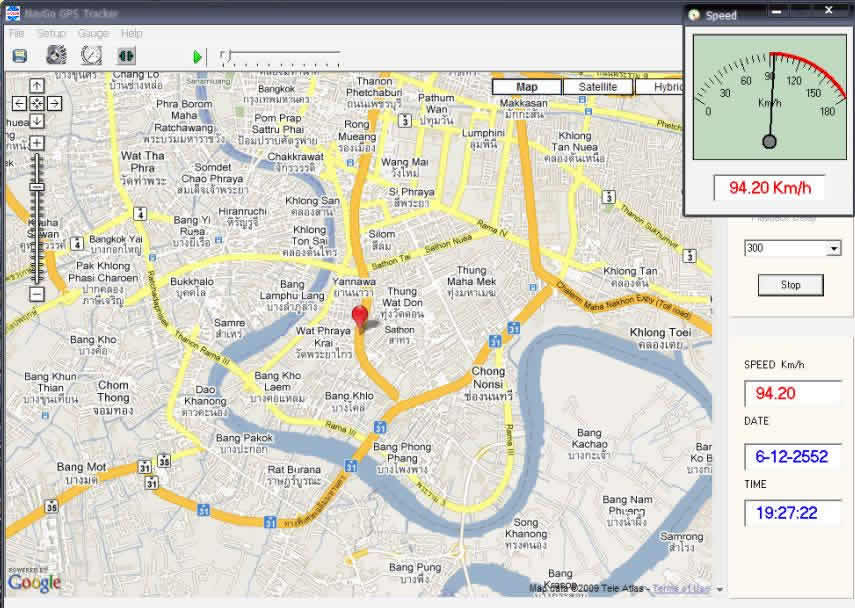The image size is (855, 608).
Task: Switch to the Hybrid view
Action: coord(659,87)
